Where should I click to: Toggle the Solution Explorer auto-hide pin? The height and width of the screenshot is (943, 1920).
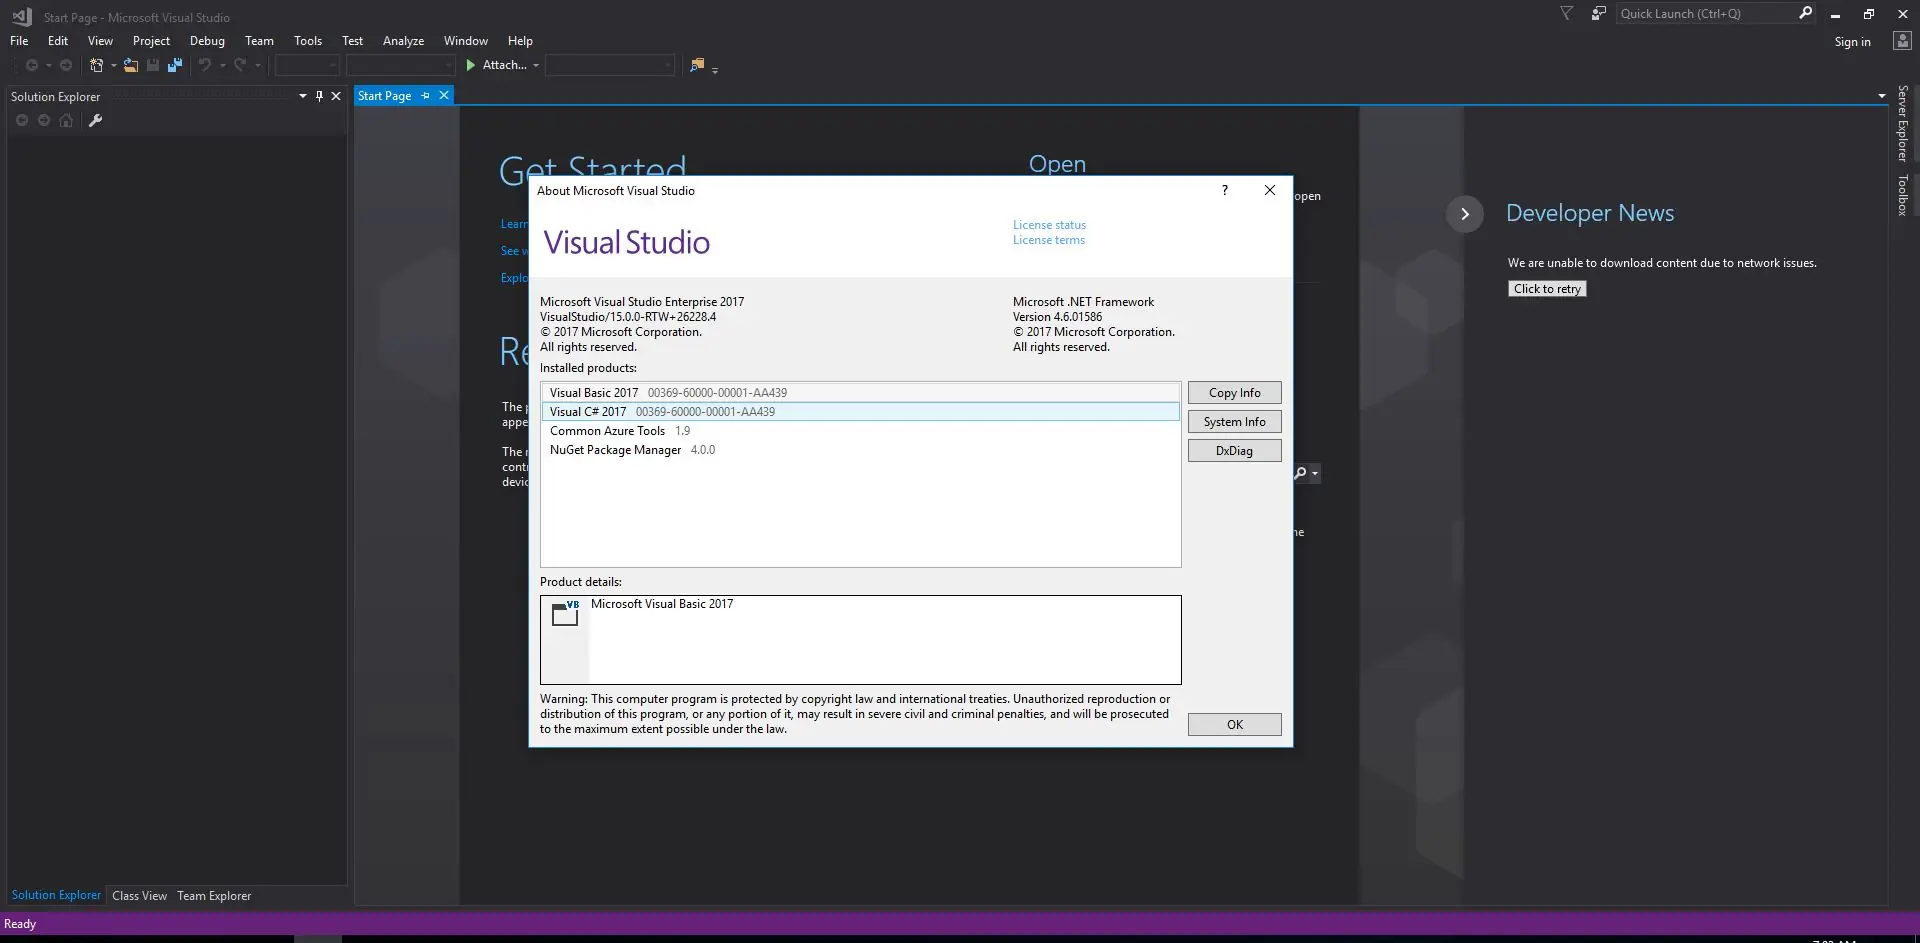tap(319, 96)
